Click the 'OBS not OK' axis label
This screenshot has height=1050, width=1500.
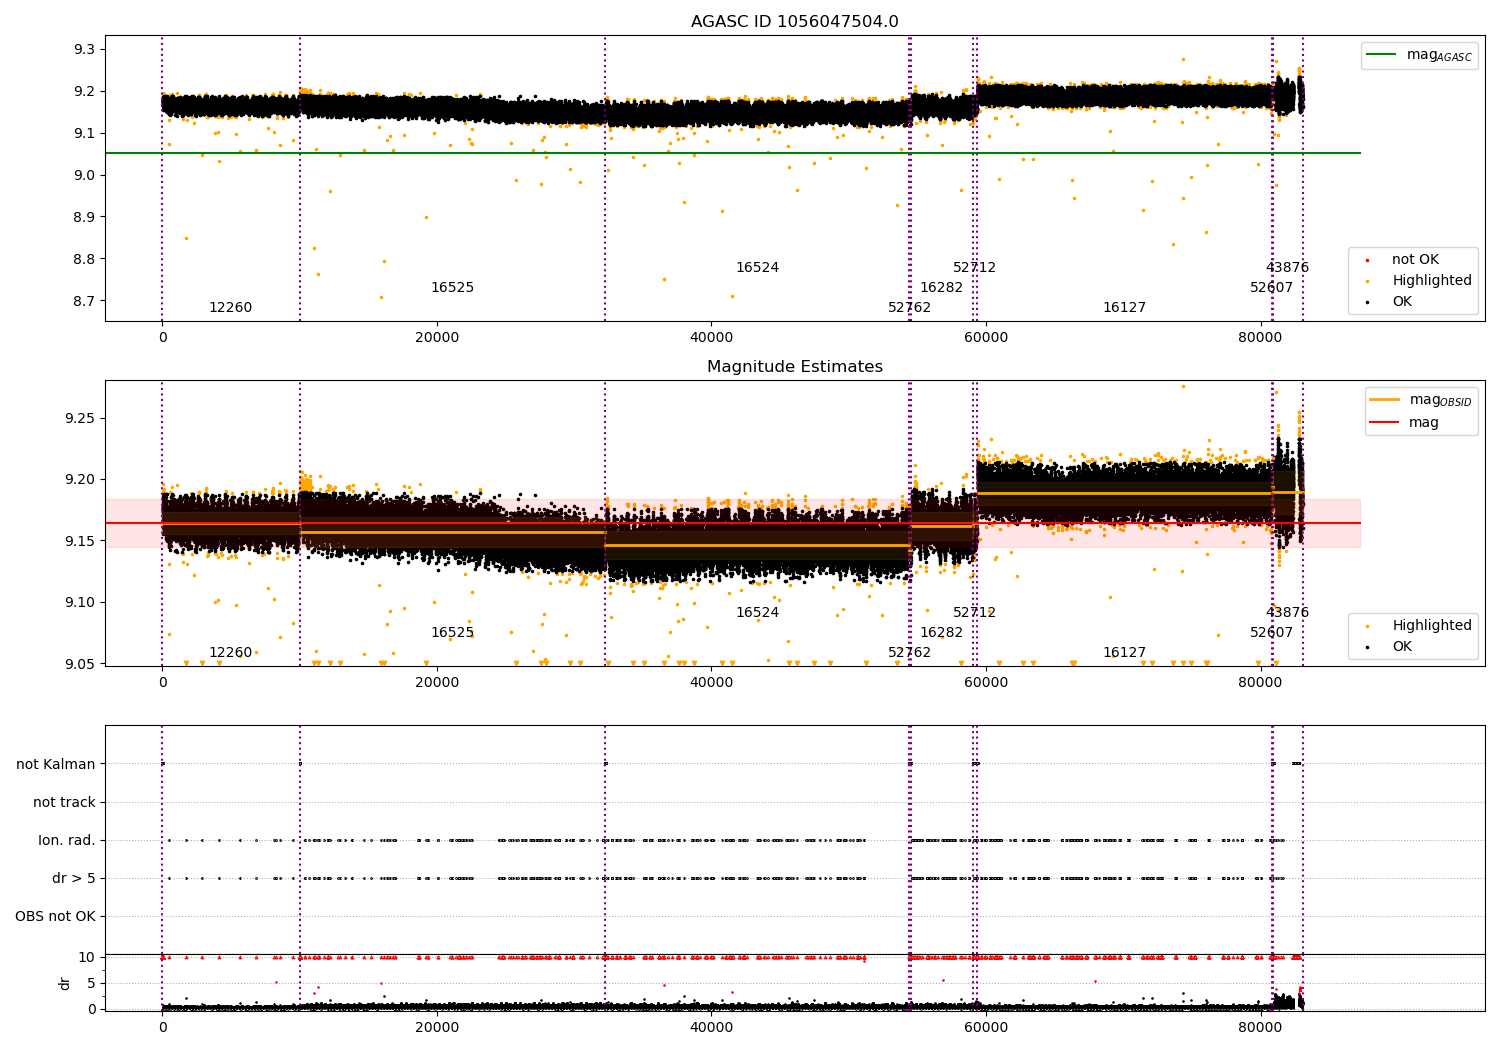[55, 917]
